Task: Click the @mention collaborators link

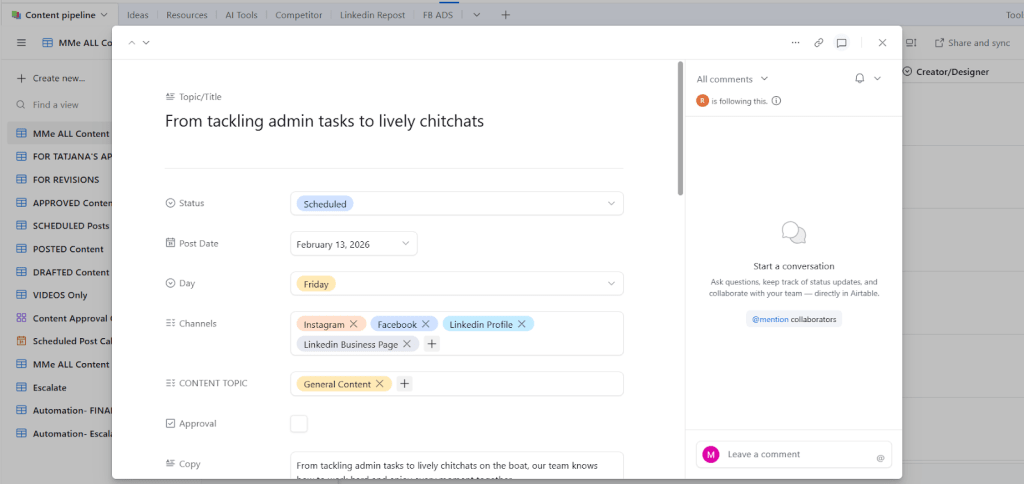Action: click(x=793, y=319)
